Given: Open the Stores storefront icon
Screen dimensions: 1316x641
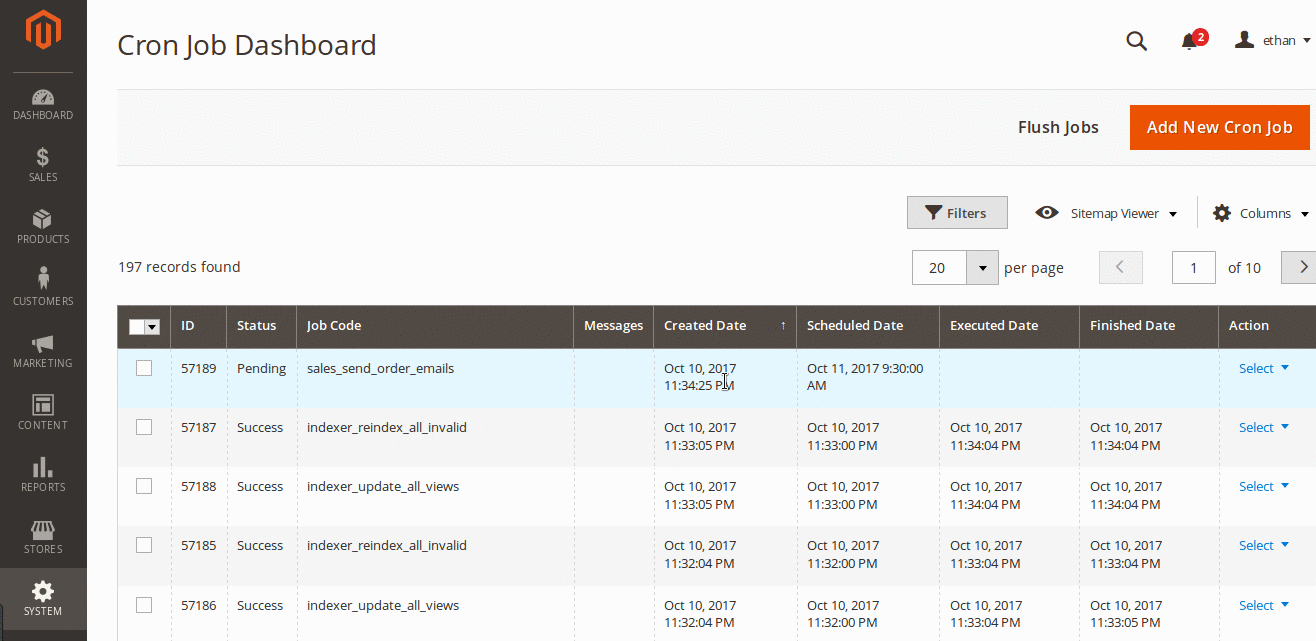Looking at the screenshot, I should click(43, 529).
